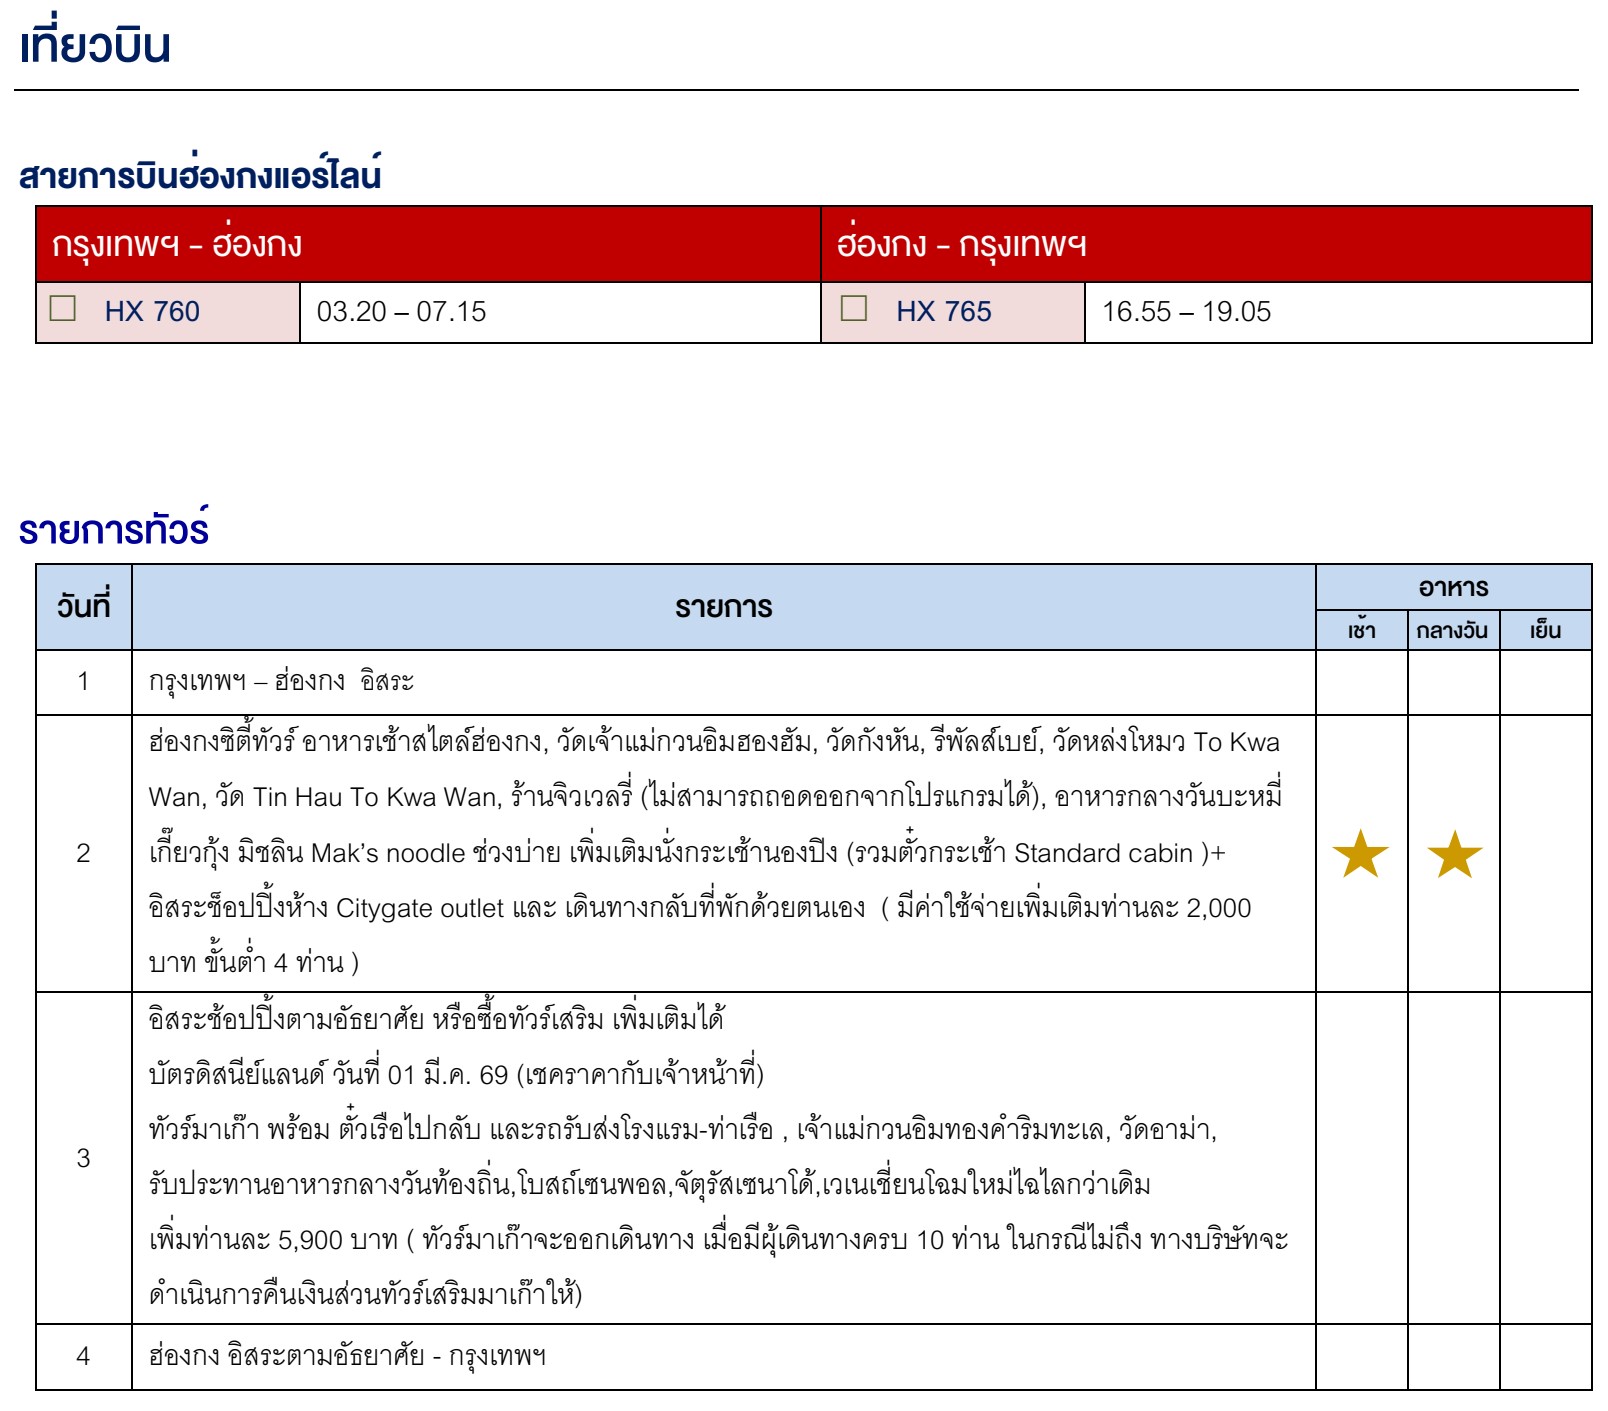Viewport: 1608px width, 1411px height.
Task: Tick the HX 765 flight checkbox
Action: click(854, 308)
